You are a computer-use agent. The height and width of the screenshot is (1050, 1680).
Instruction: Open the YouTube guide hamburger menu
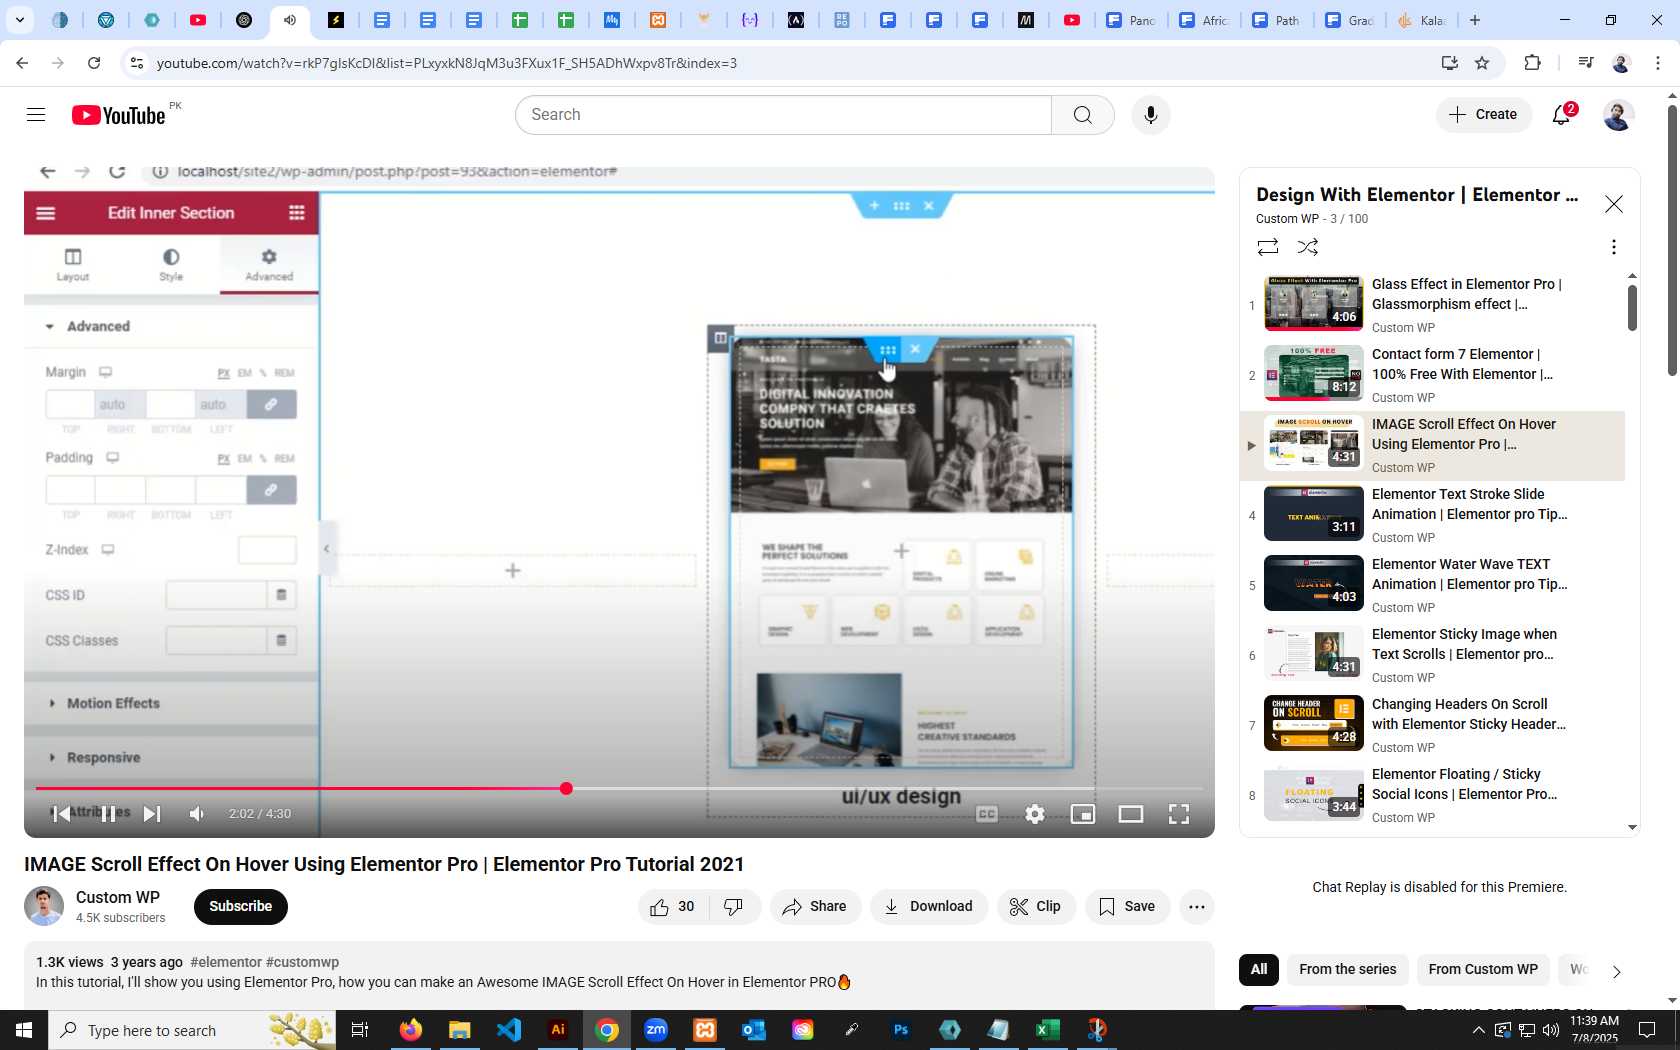(36, 115)
